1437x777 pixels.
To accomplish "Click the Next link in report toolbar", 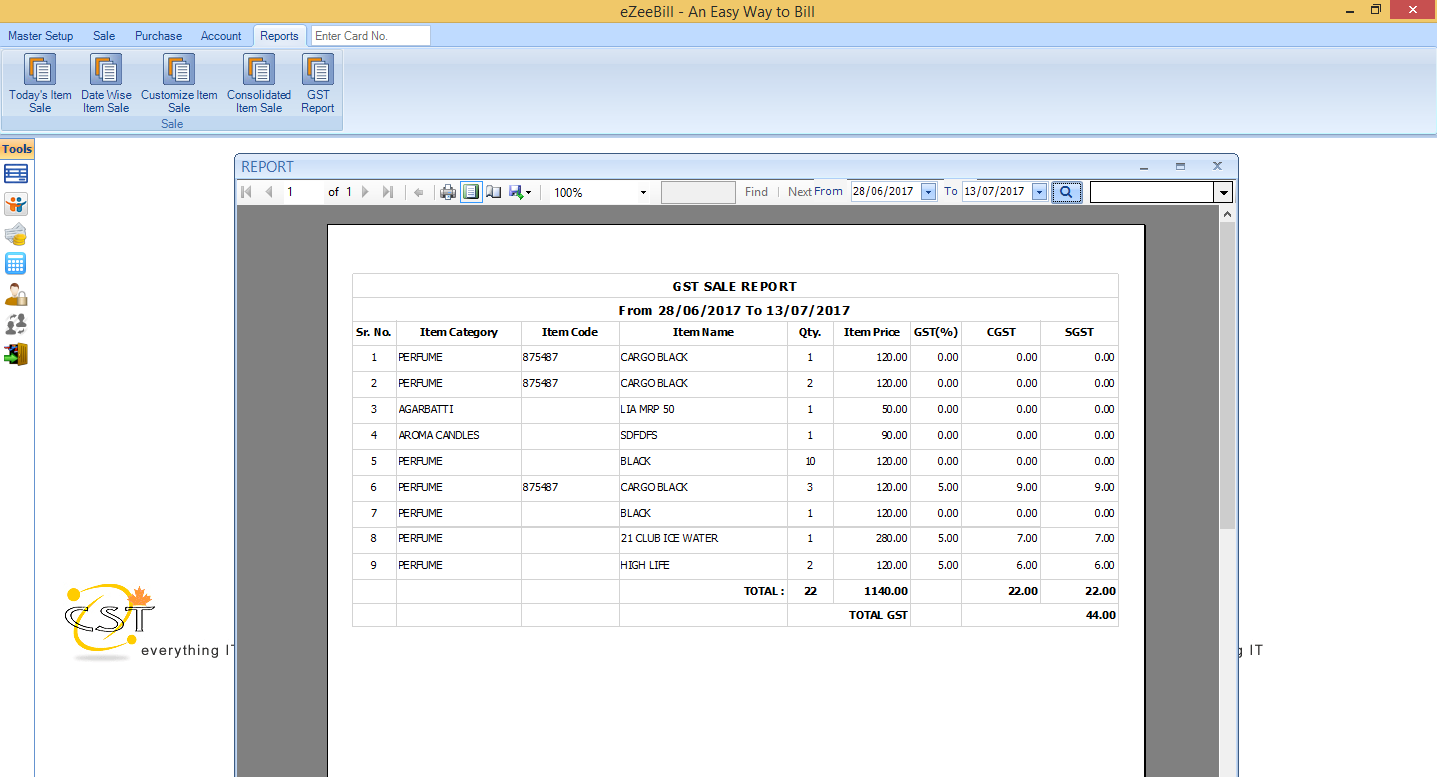I will point(800,192).
